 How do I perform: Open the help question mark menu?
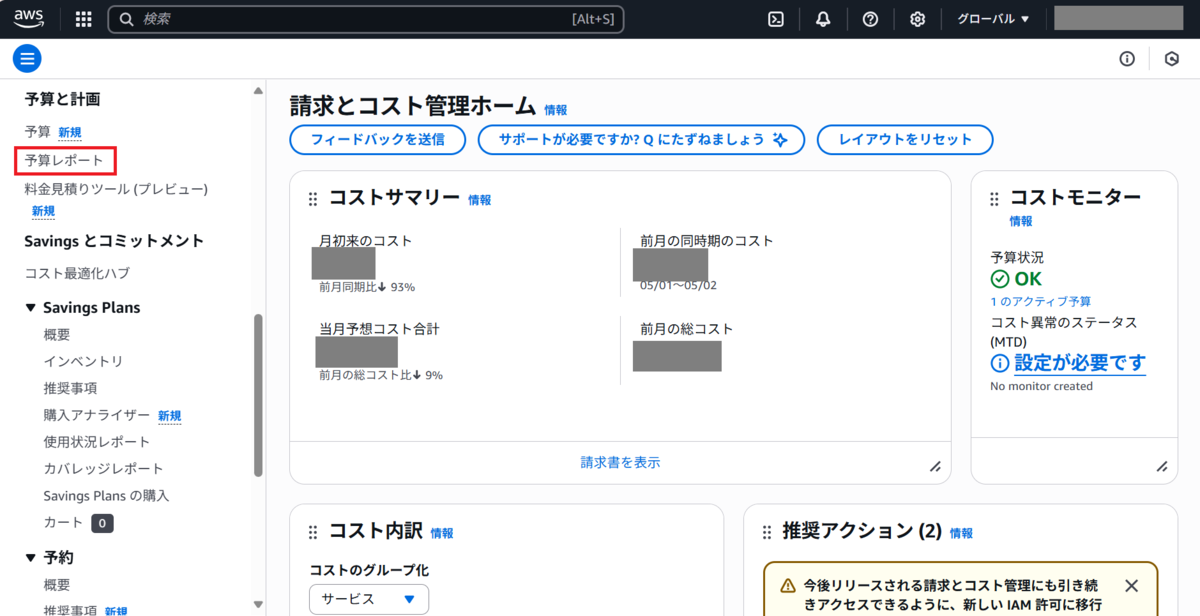tap(870, 19)
